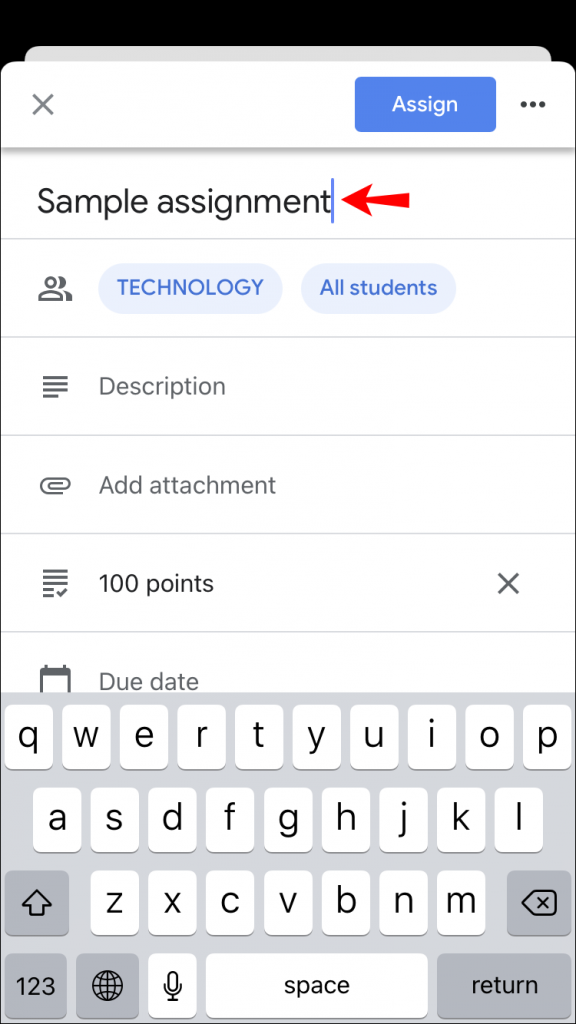Change grading via the 100 points selector
Image resolution: width=576 pixels, height=1024 pixels.
pos(156,583)
